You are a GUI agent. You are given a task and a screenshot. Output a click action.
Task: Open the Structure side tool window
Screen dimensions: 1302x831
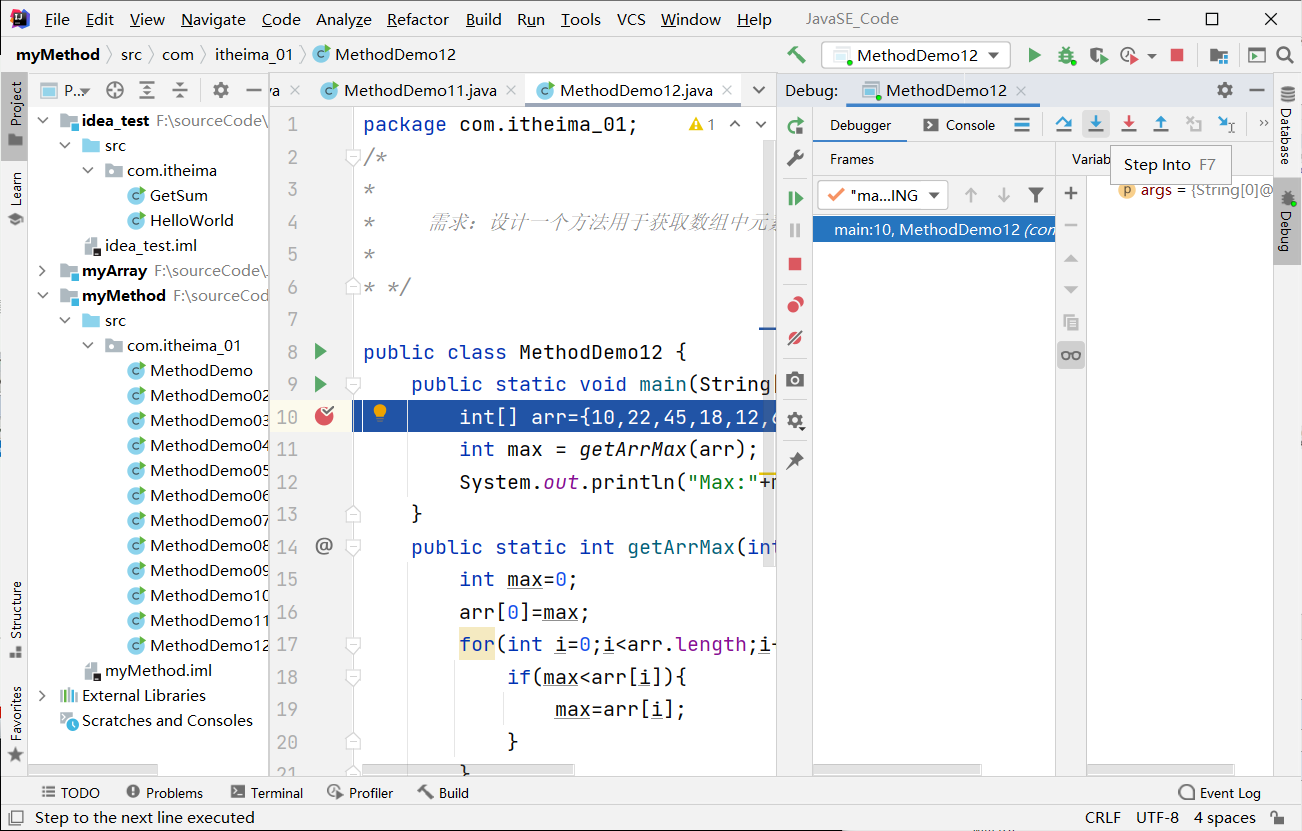click(x=15, y=619)
